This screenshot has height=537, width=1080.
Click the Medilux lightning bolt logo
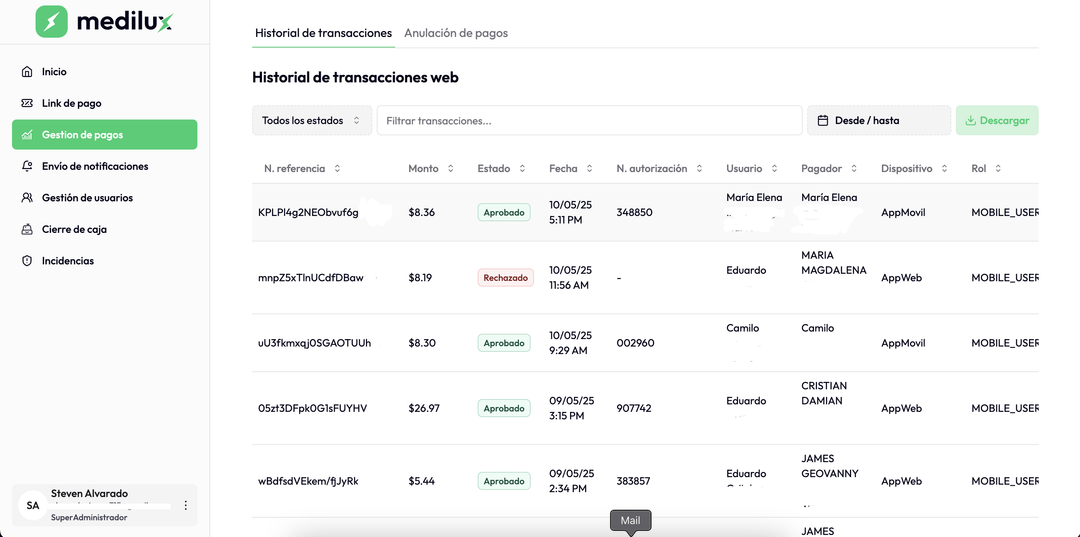click(x=51, y=22)
